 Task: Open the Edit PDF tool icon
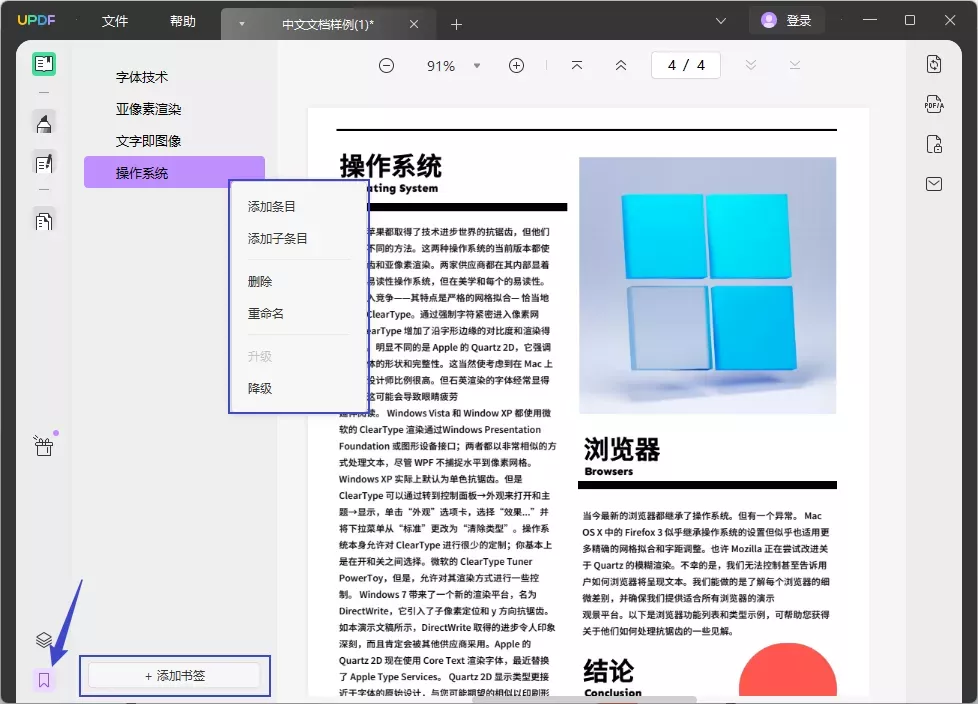click(x=44, y=163)
